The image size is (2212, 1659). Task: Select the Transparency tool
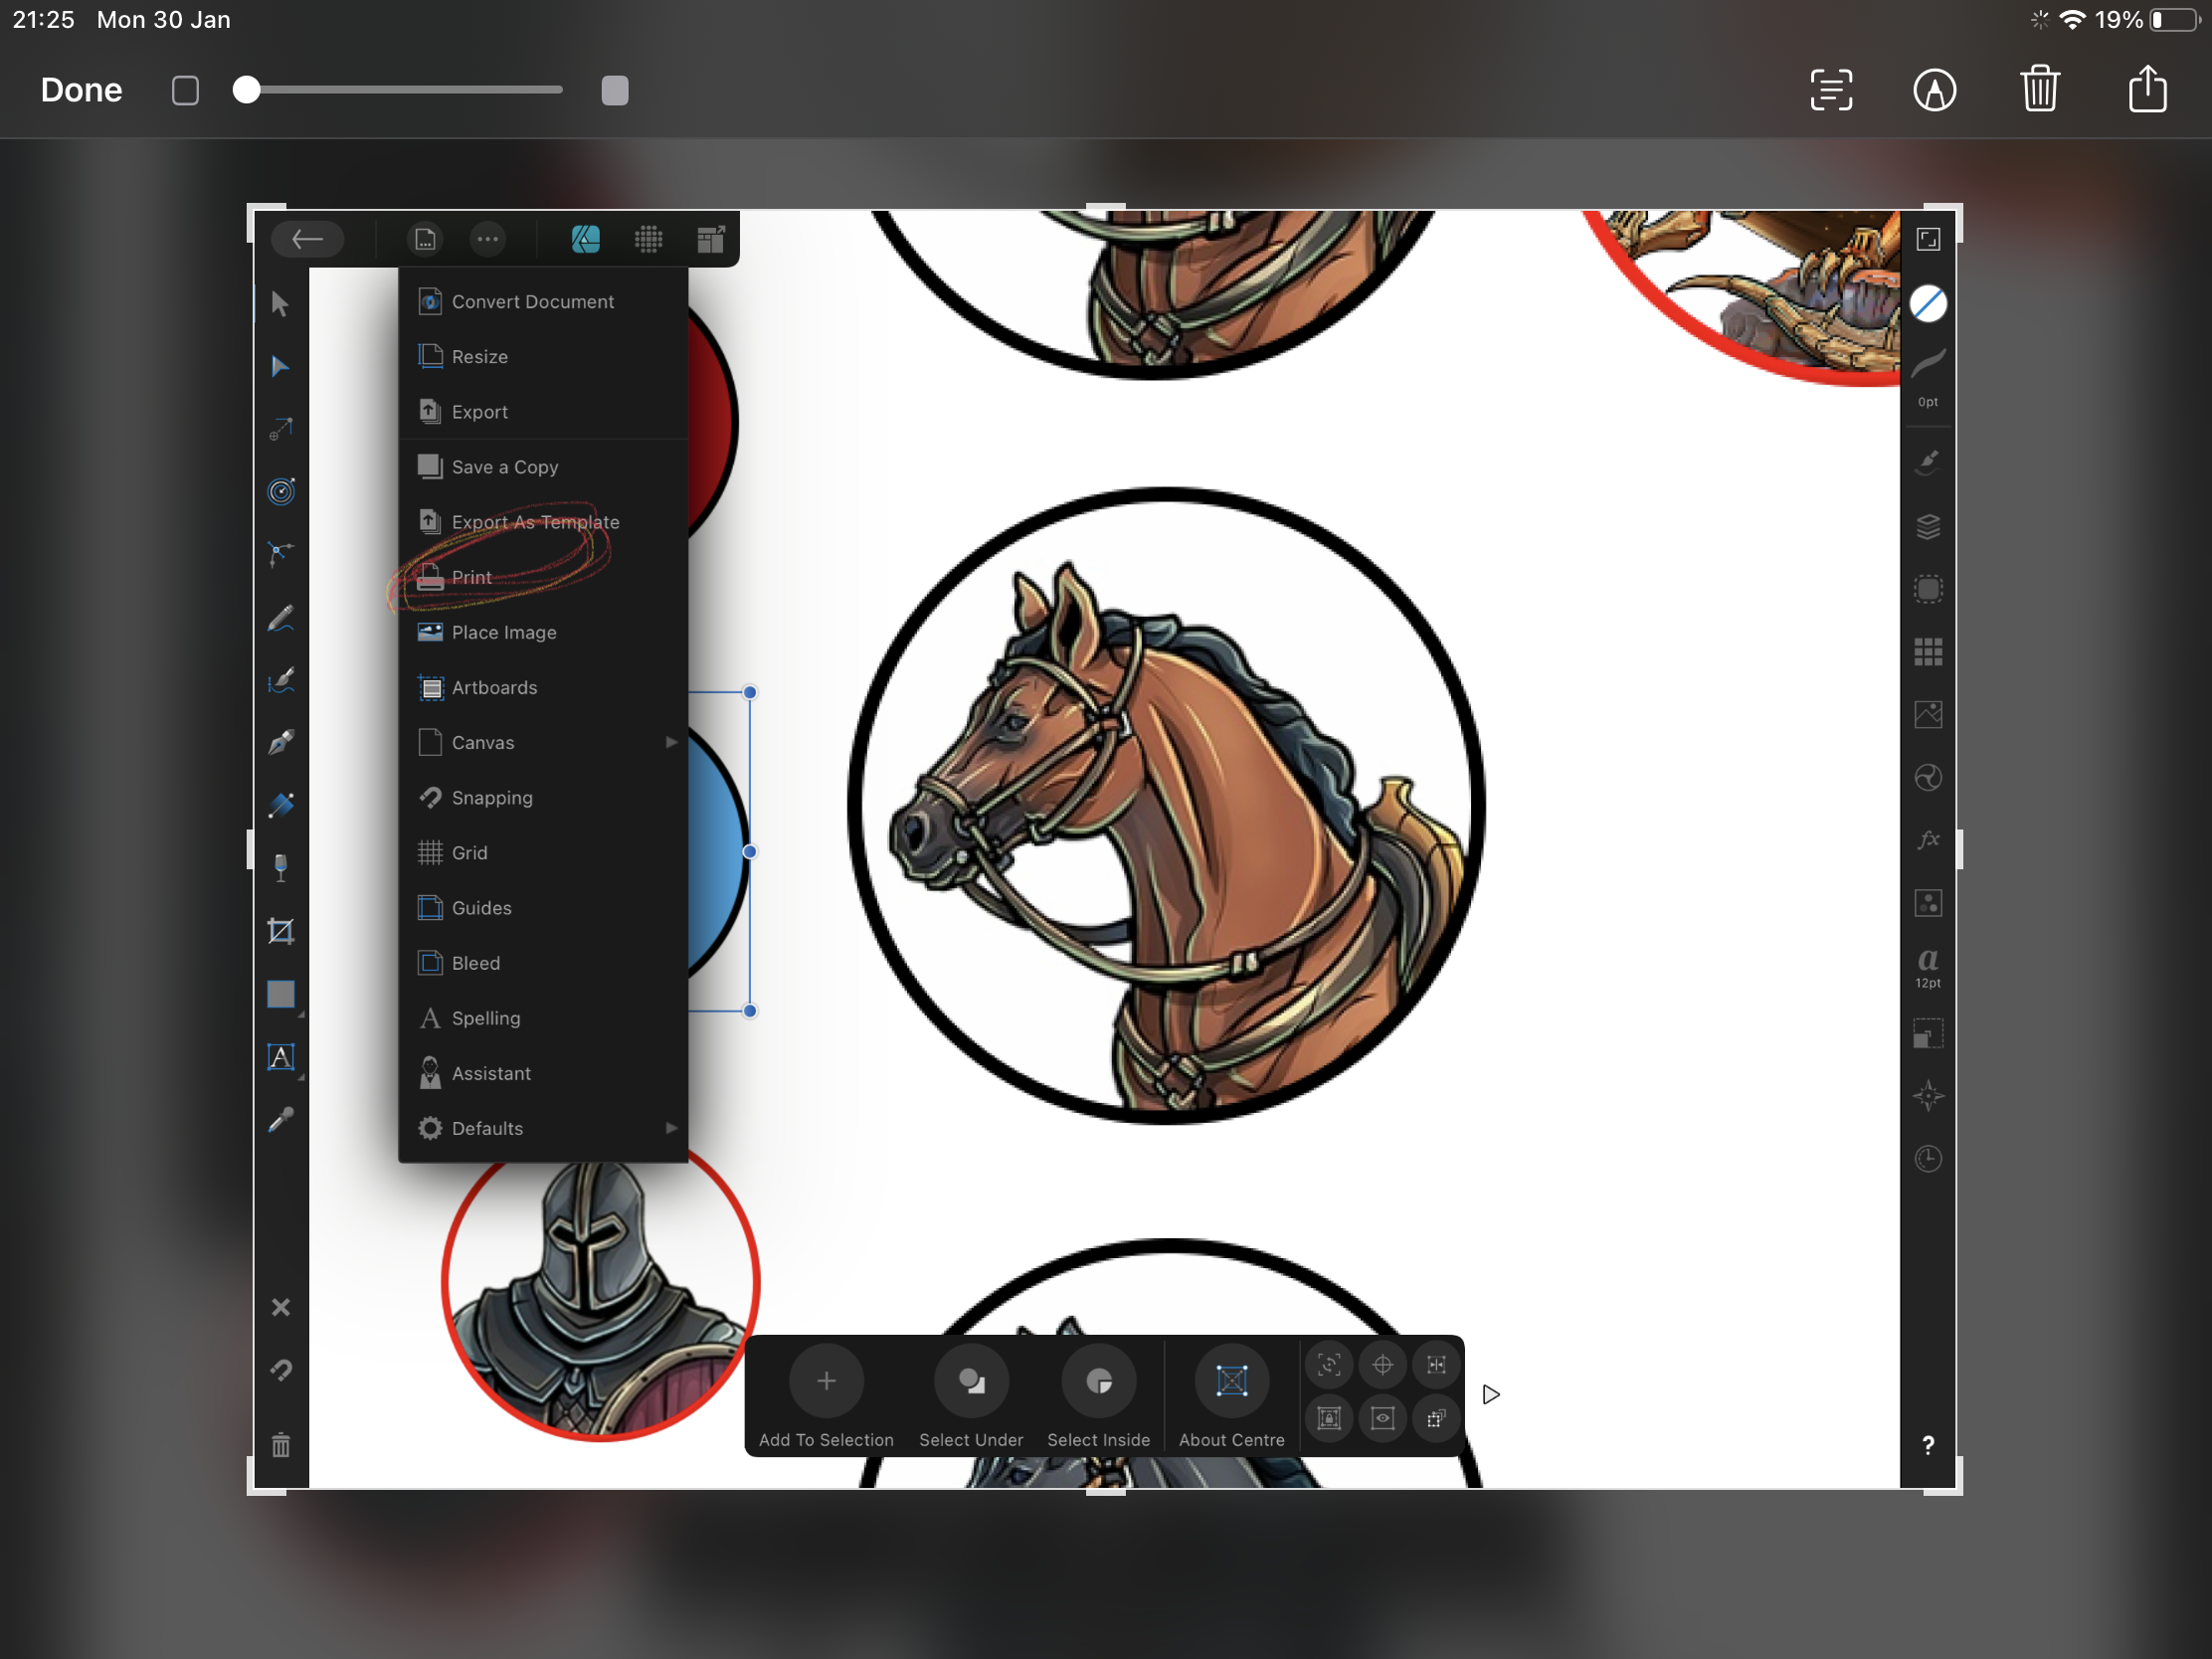click(x=280, y=868)
